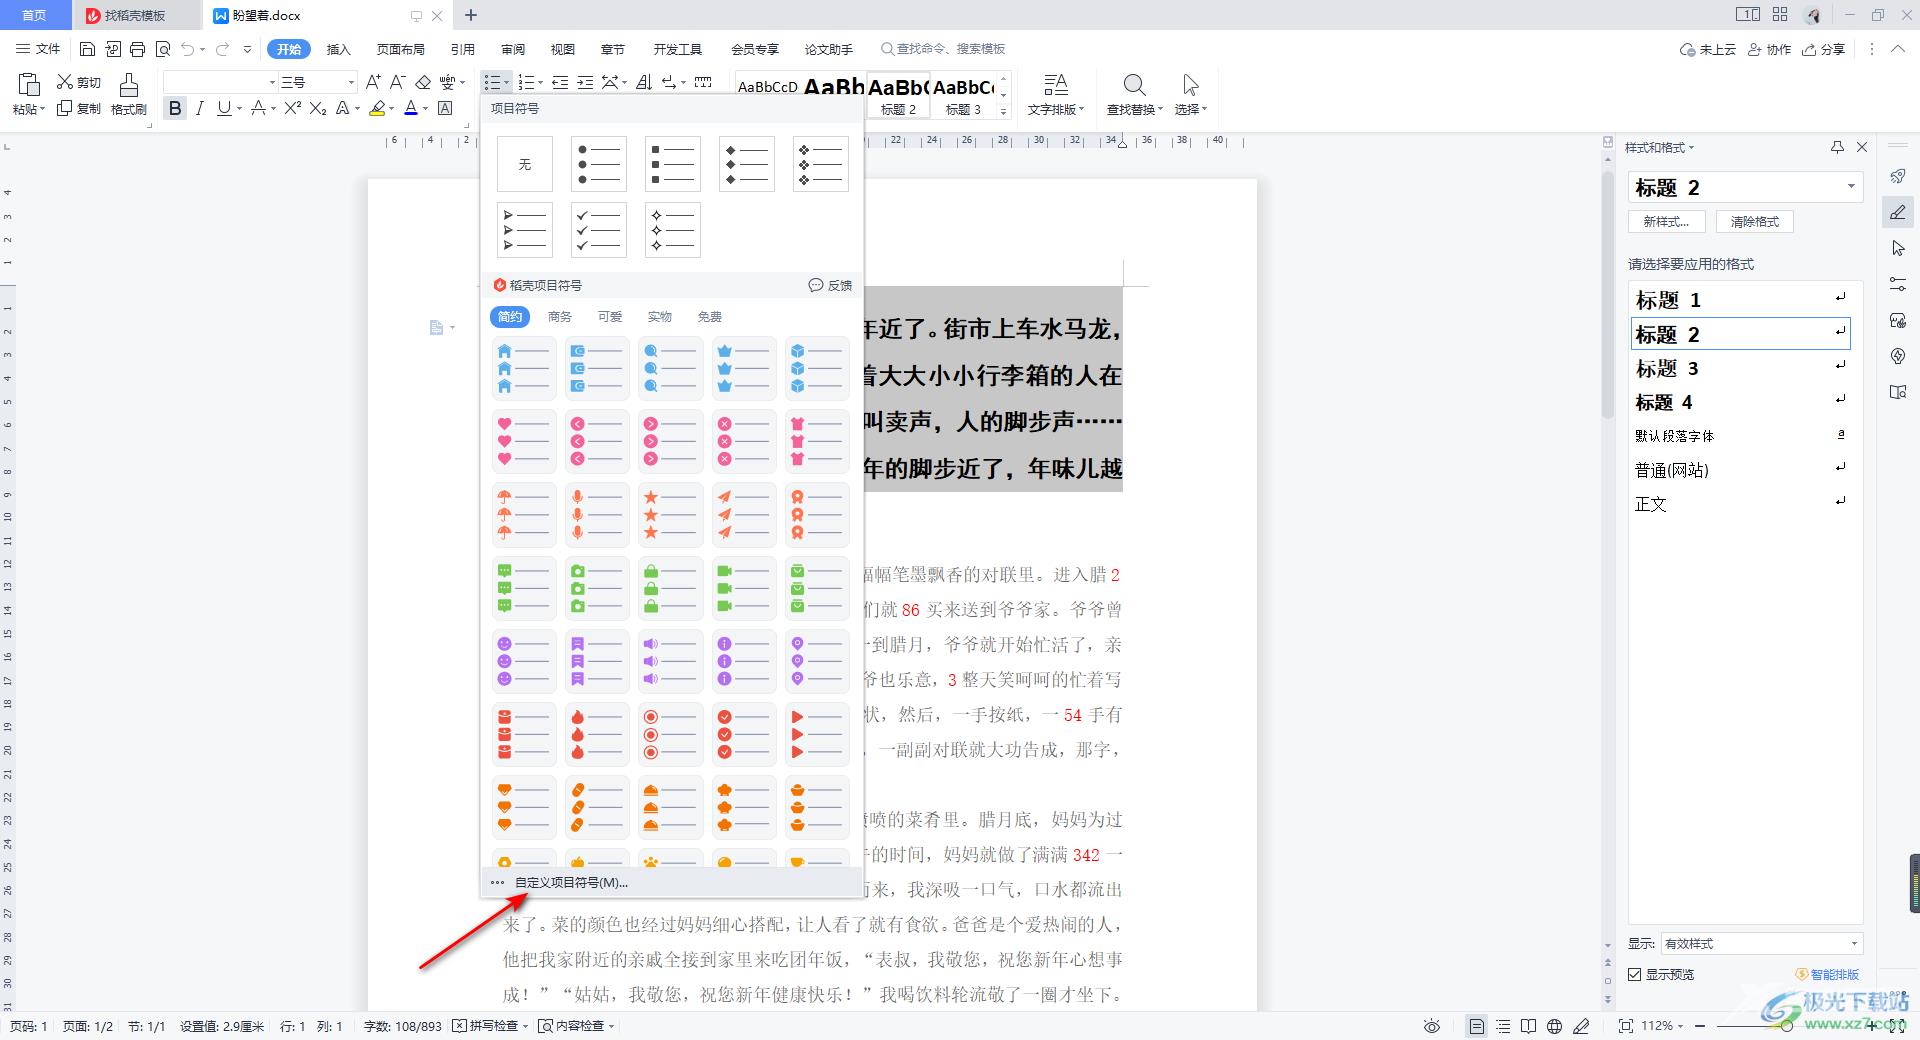Toggle Bold formatting

(x=176, y=108)
